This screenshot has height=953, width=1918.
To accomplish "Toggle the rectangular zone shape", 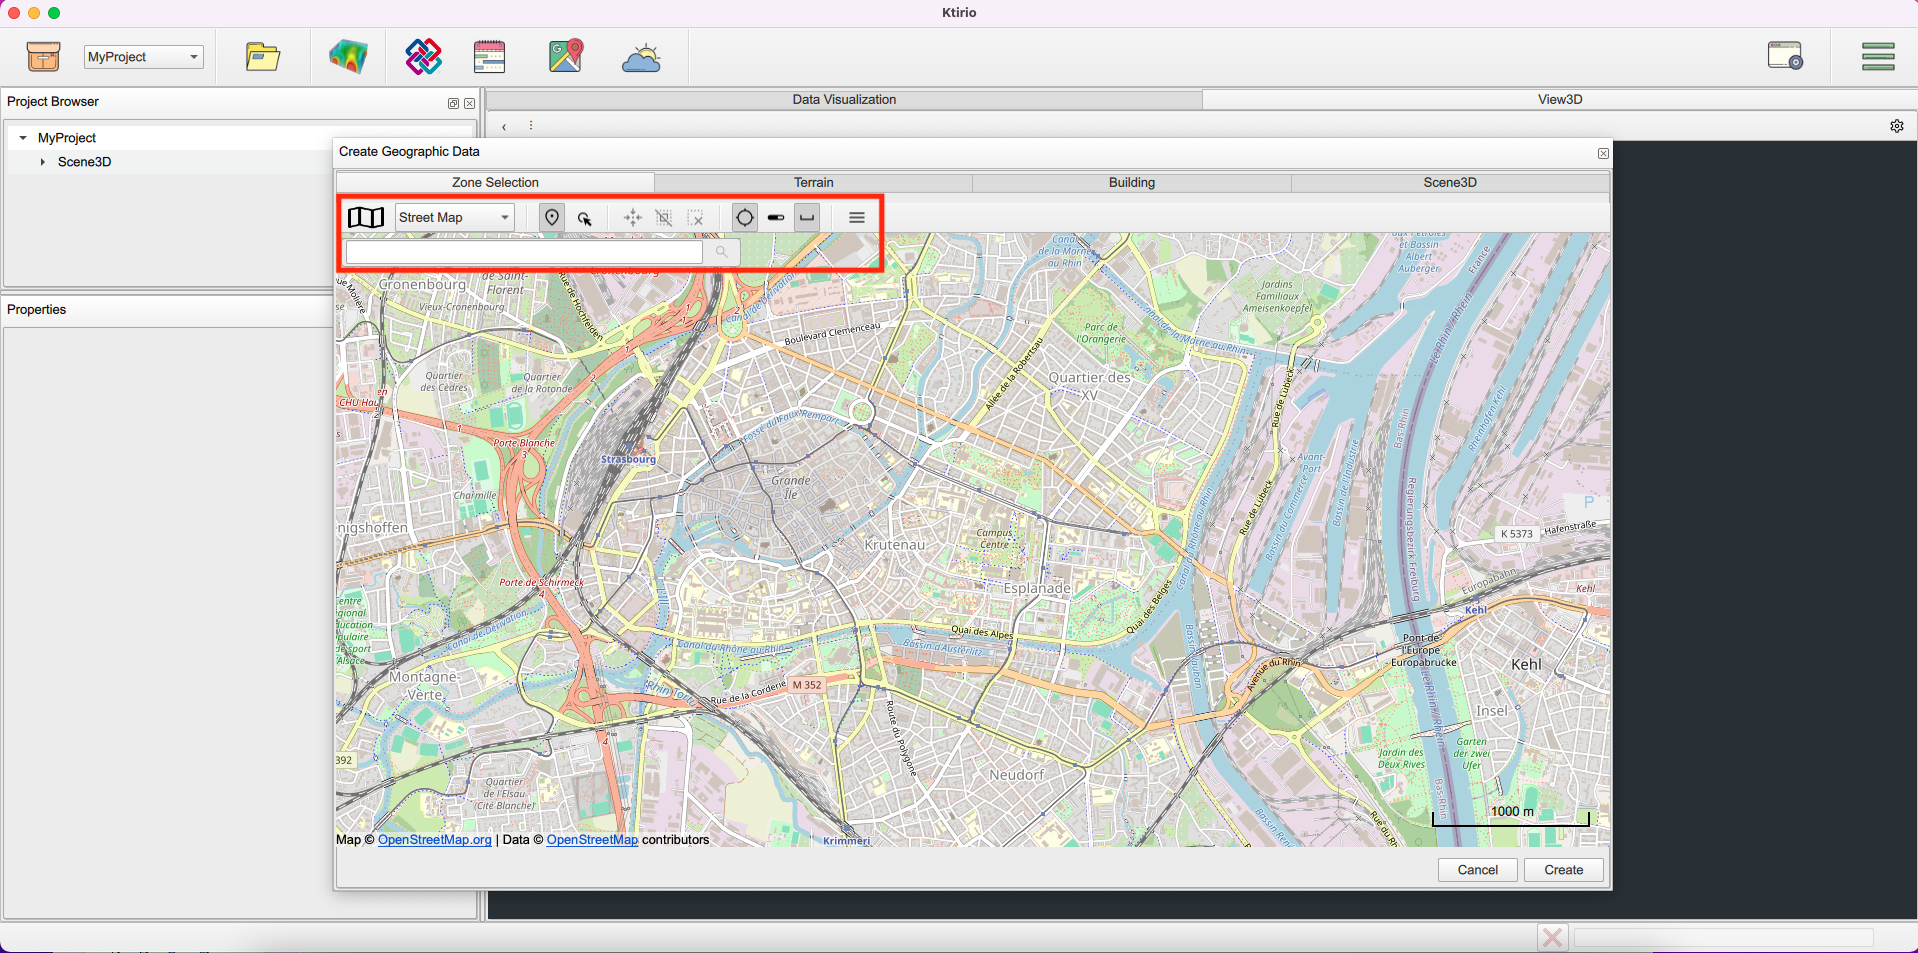I will pos(806,217).
